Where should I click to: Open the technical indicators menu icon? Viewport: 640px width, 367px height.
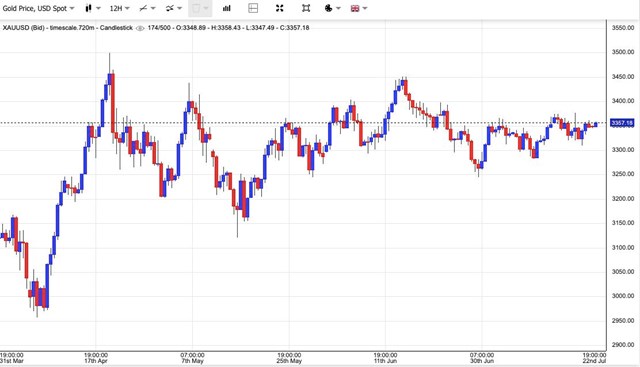[174, 8]
